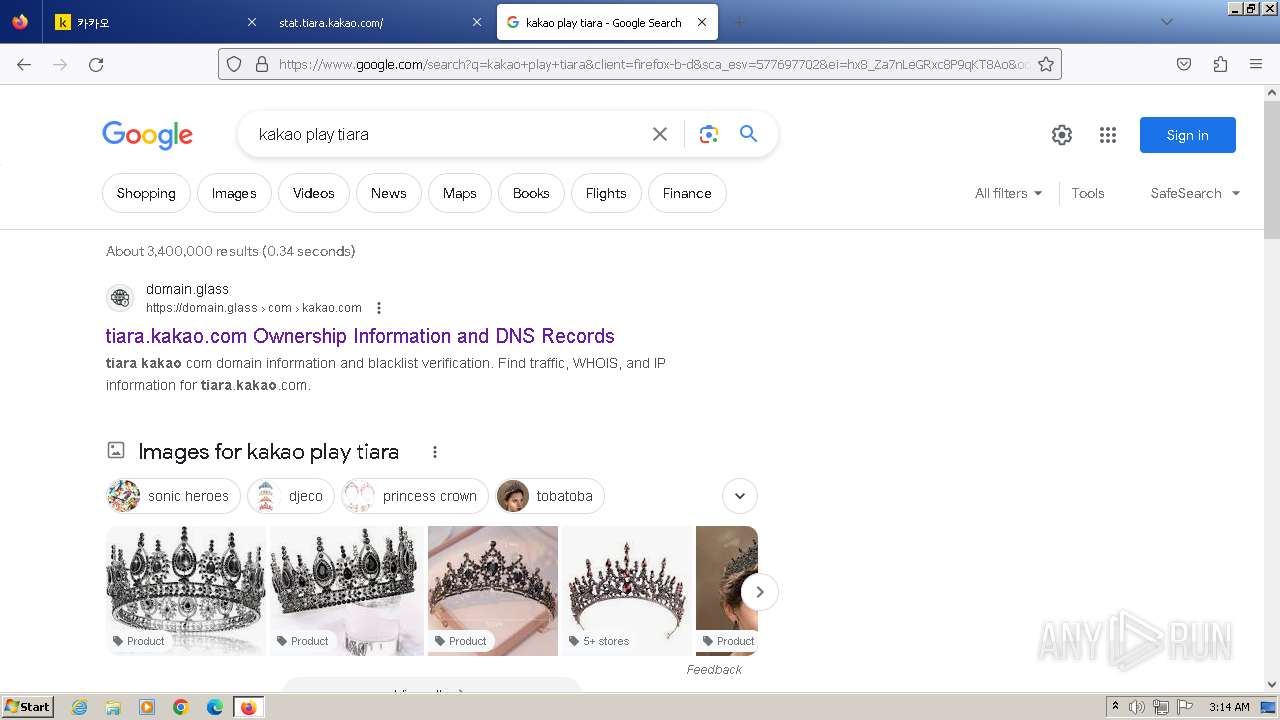
Task: Go to Google homepage via logo
Action: coord(147,135)
